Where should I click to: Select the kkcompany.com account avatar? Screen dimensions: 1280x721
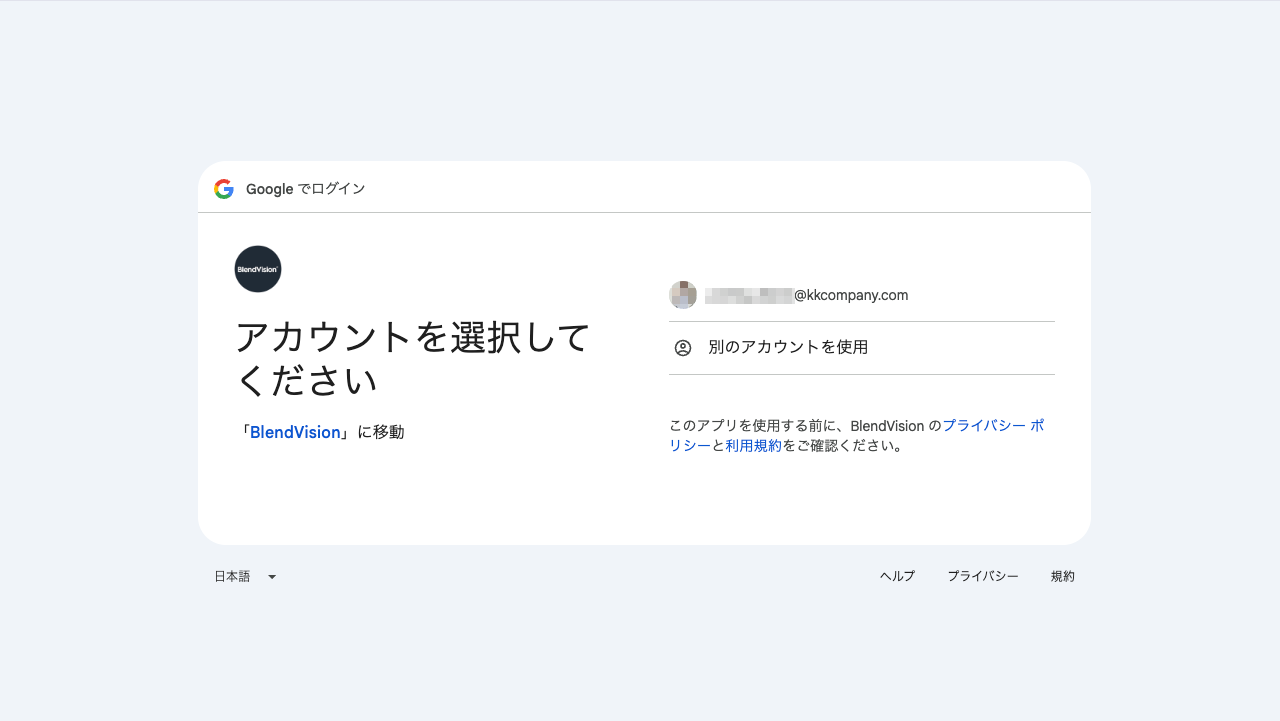[x=683, y=295]
